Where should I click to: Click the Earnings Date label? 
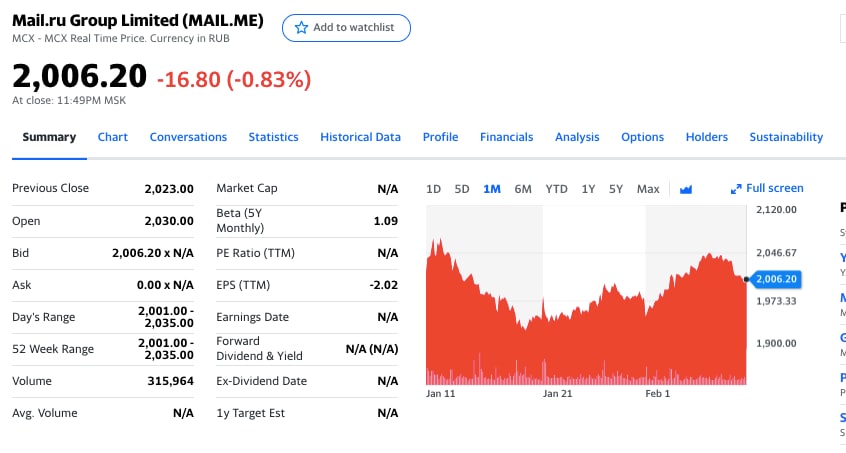pyautogui.click(x=253, y=317)
